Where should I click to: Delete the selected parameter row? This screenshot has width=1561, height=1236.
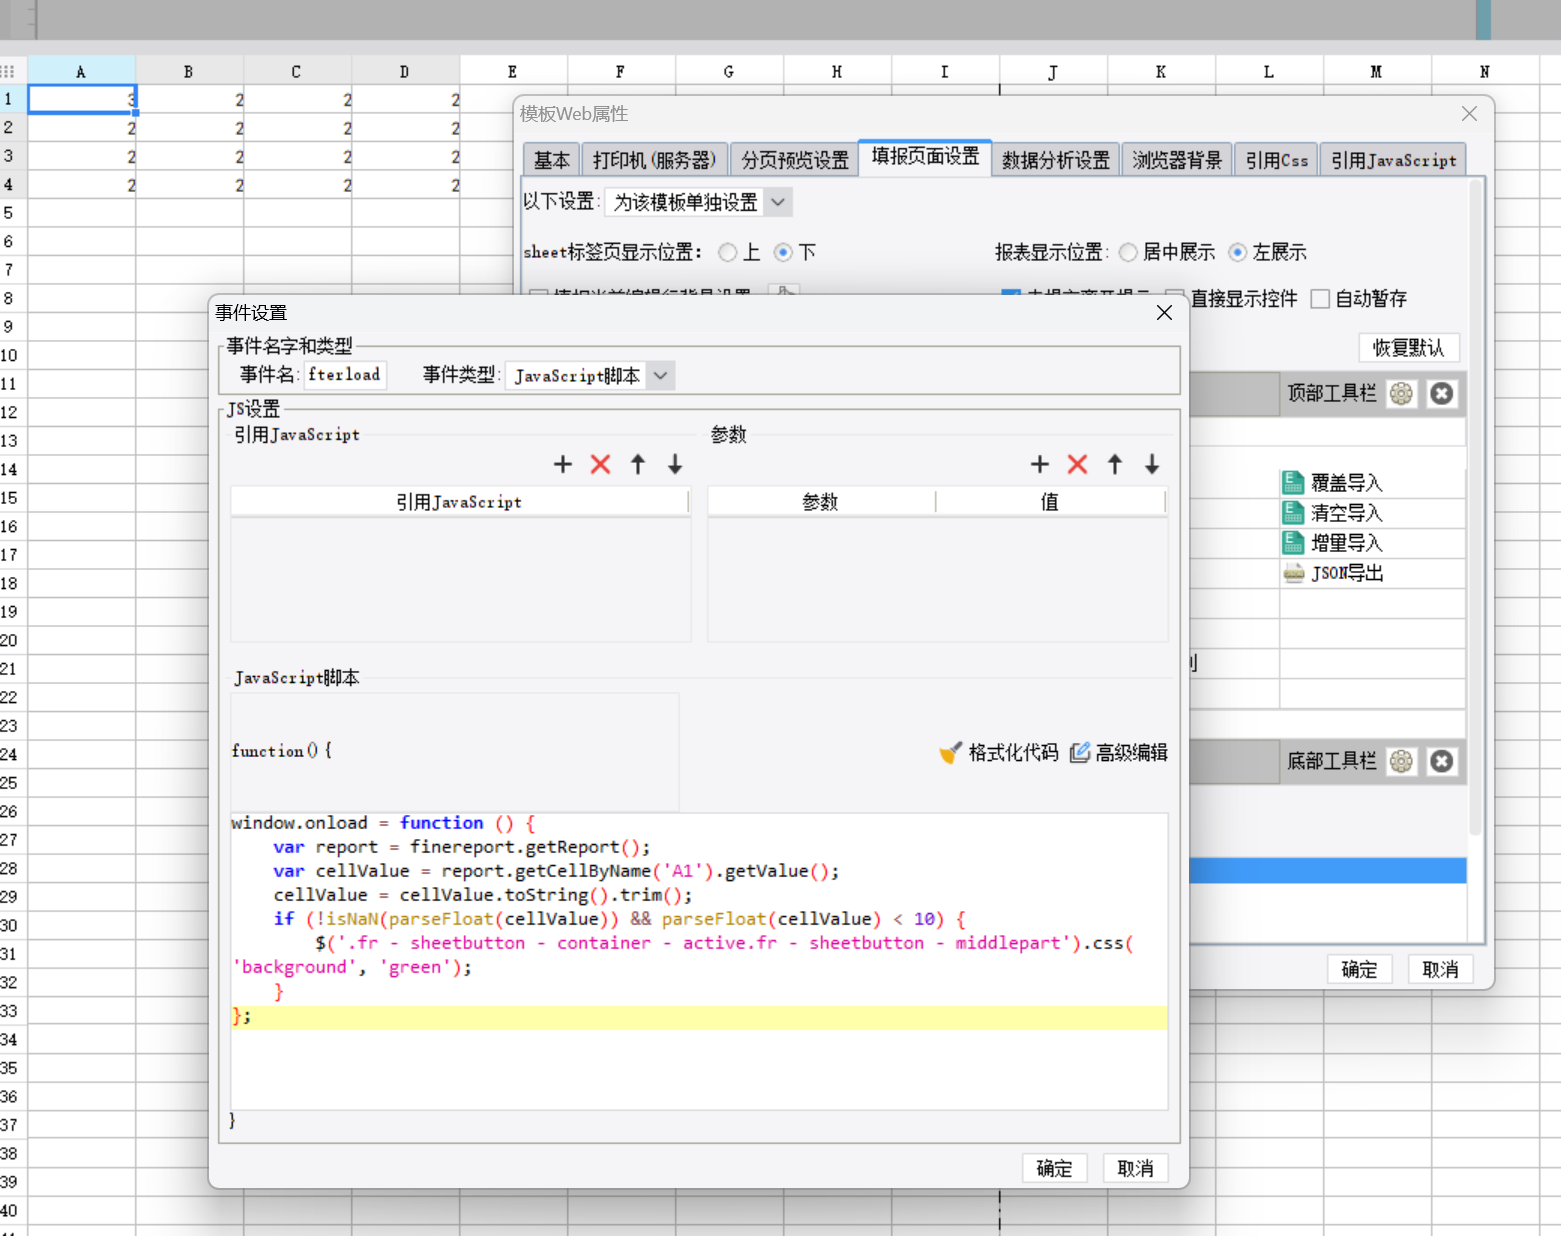[1077, 464]
